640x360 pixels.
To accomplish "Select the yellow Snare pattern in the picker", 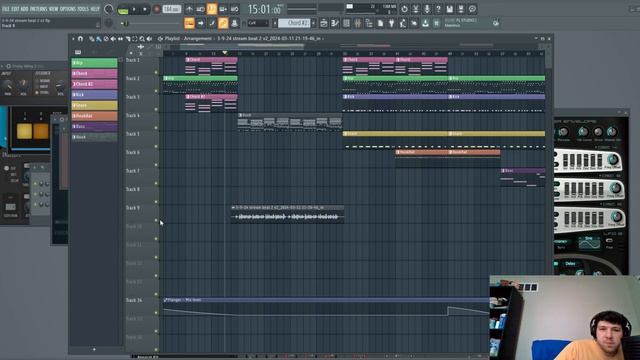I will (94, 105).
